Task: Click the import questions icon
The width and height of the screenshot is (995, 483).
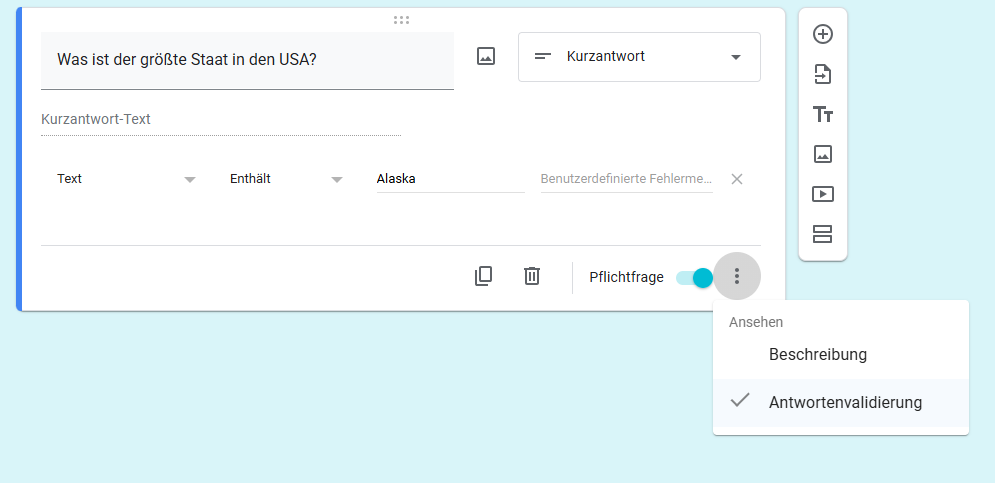Action: pyautogui.click(x=822, y=74)
